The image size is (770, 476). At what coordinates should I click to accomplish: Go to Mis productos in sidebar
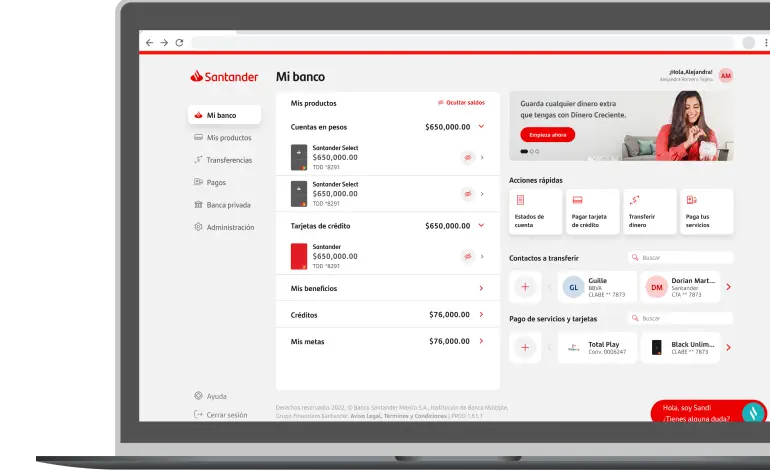click(x=224, y=138)
